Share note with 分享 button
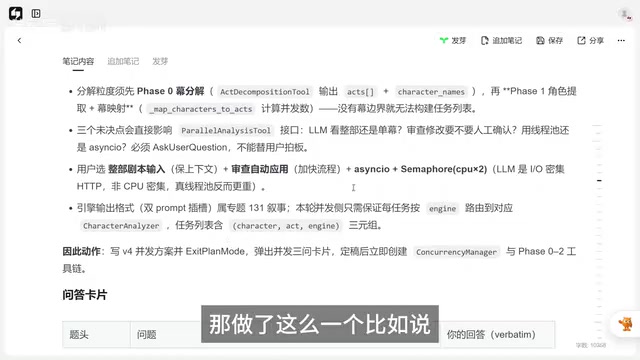The image size is (640, 360). (x=590, y=40)
